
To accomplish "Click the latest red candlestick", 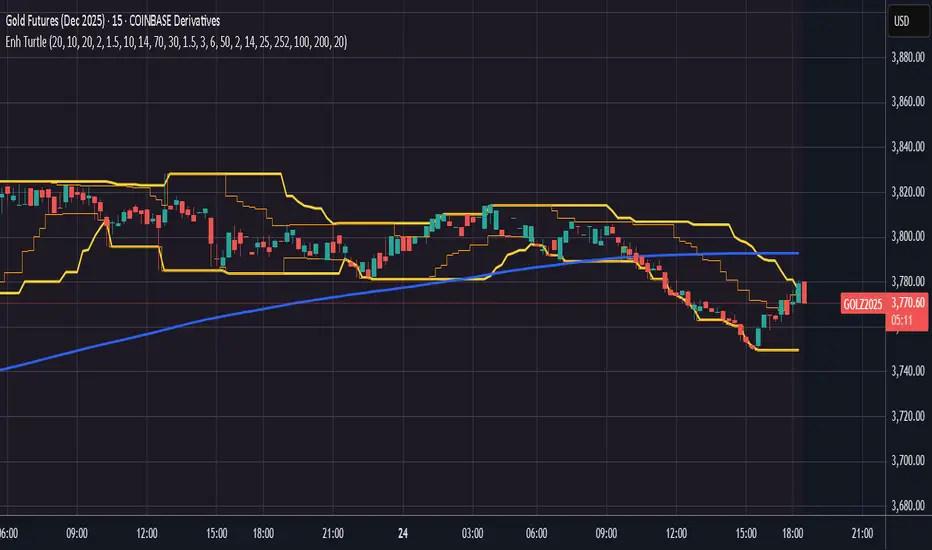I will (804, 293).
